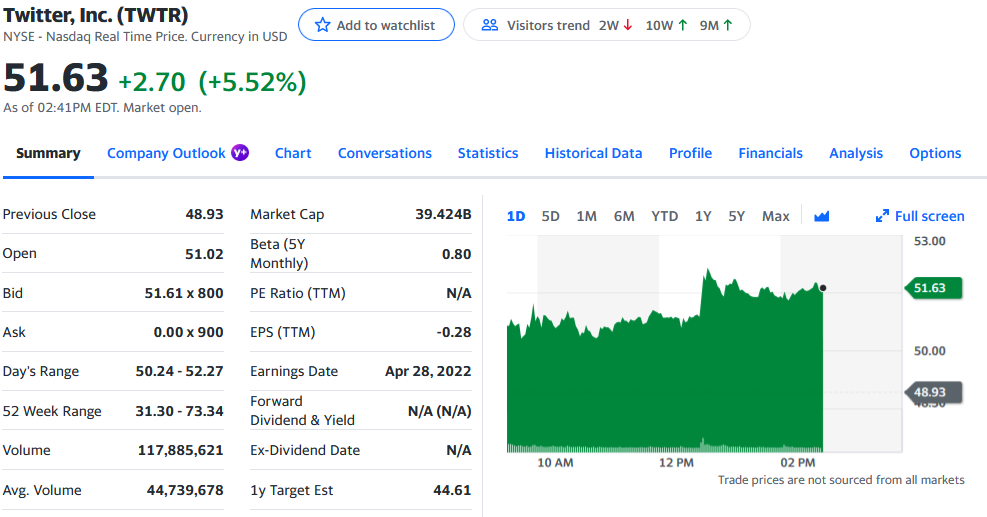Select the Max chart range

pyautogui.click(x=776, y=216)
